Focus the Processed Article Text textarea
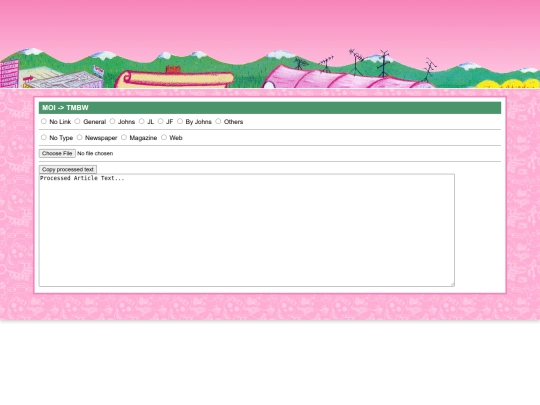 pos(247,230)
